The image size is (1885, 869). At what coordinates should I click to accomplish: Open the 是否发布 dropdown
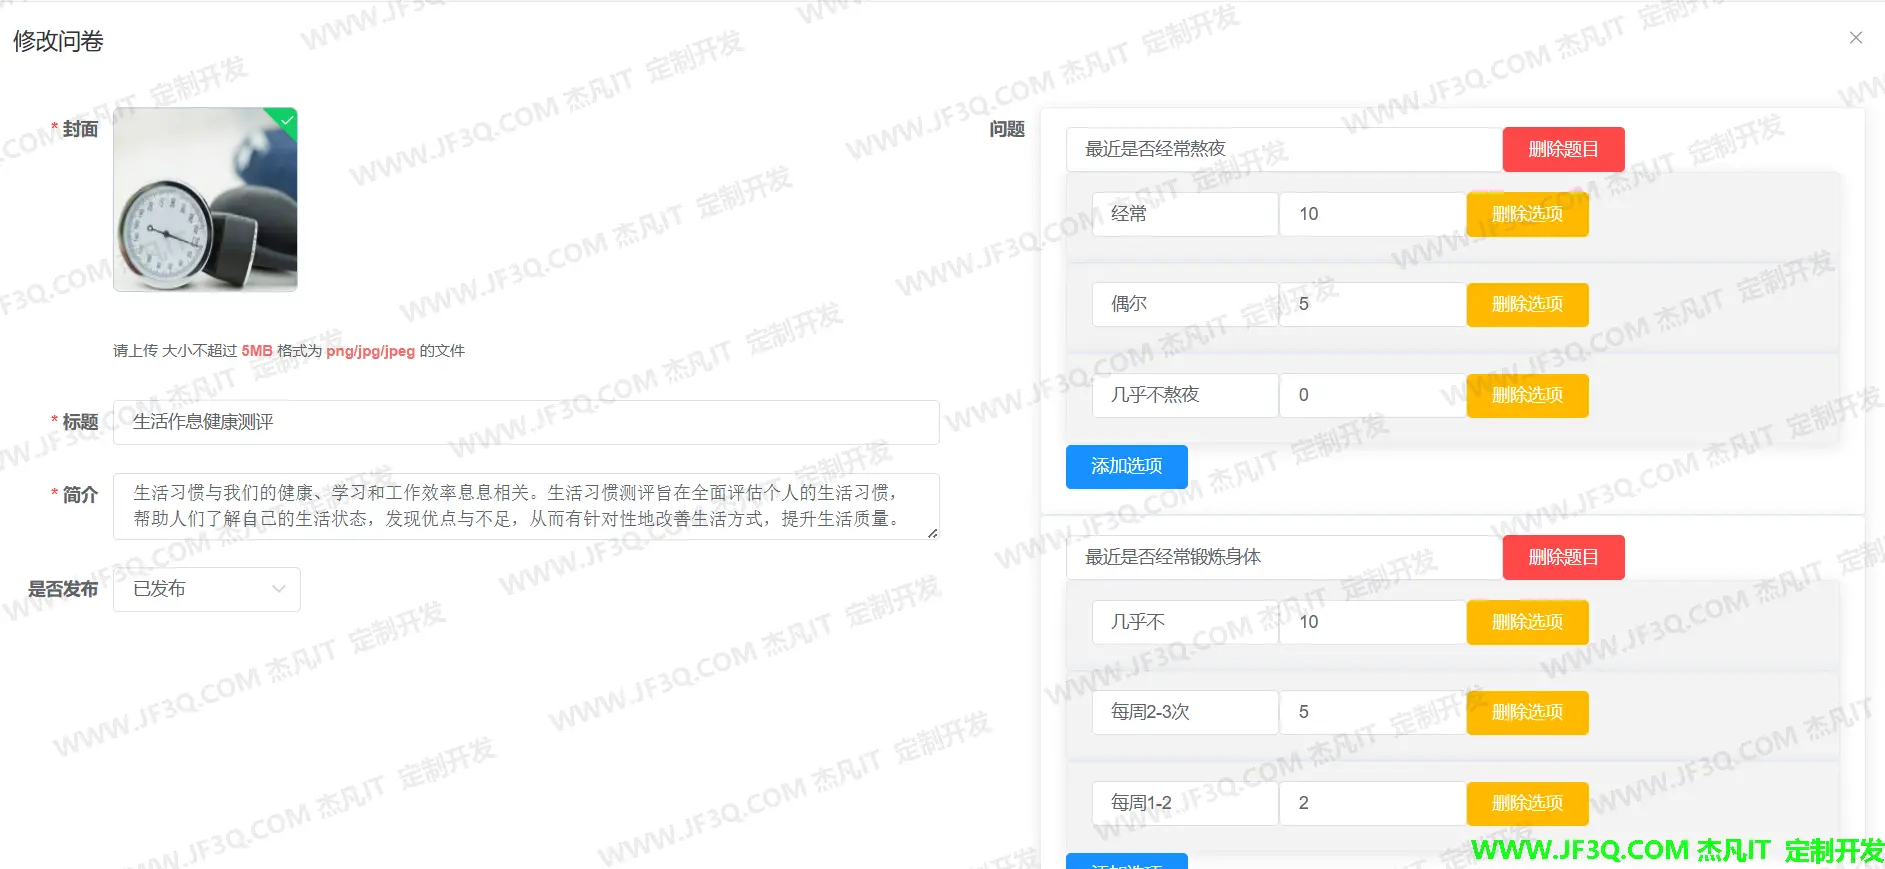click(x=206, y=589)
